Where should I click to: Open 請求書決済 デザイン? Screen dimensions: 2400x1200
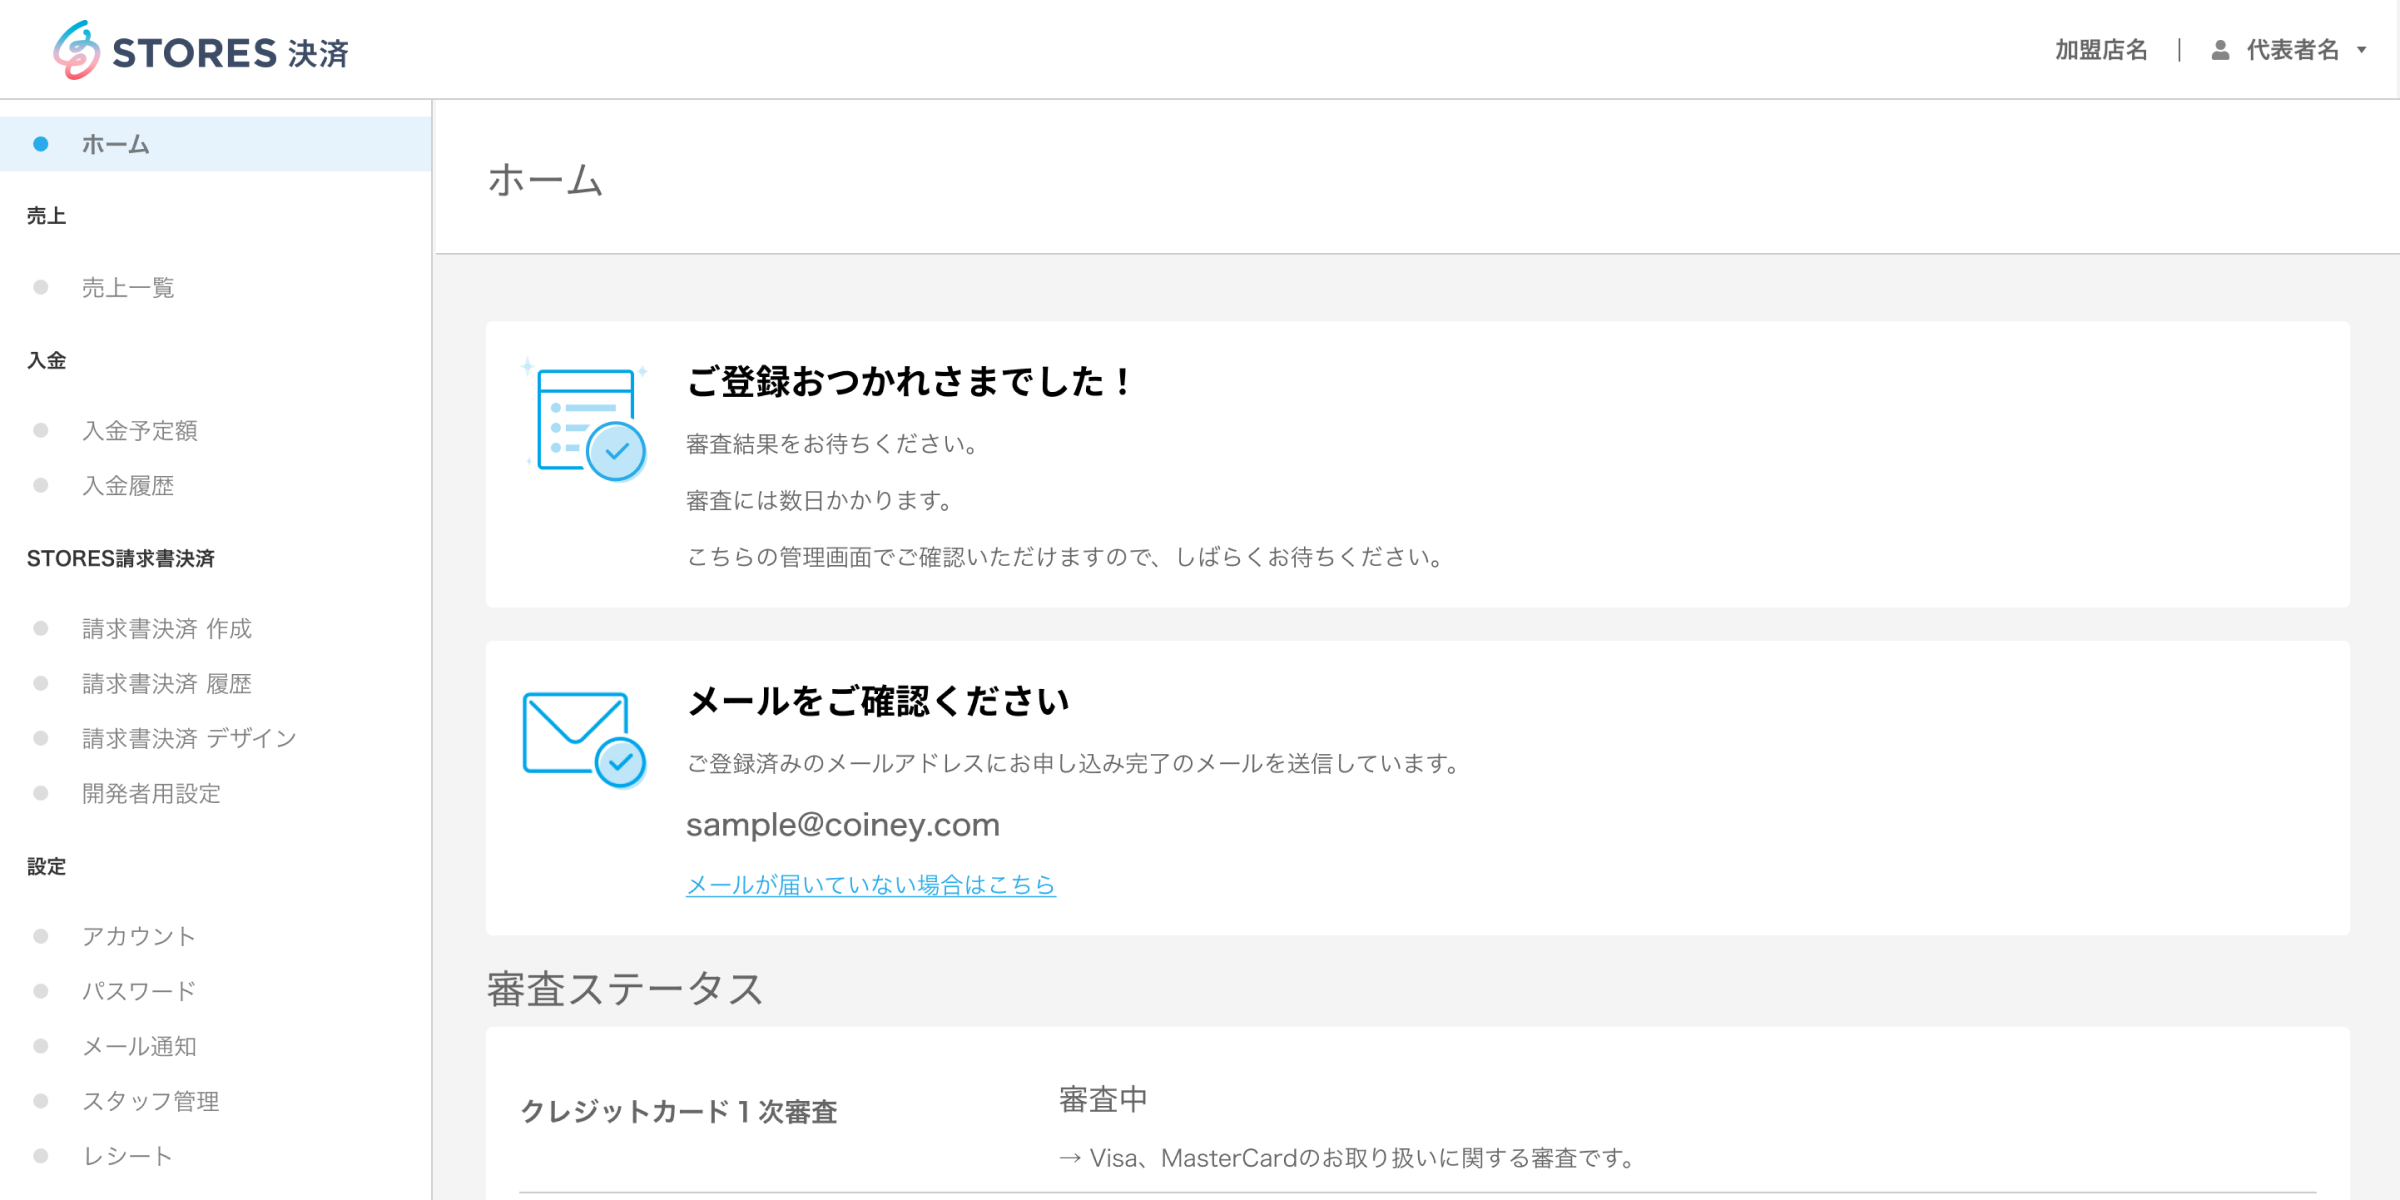[190, 739]
